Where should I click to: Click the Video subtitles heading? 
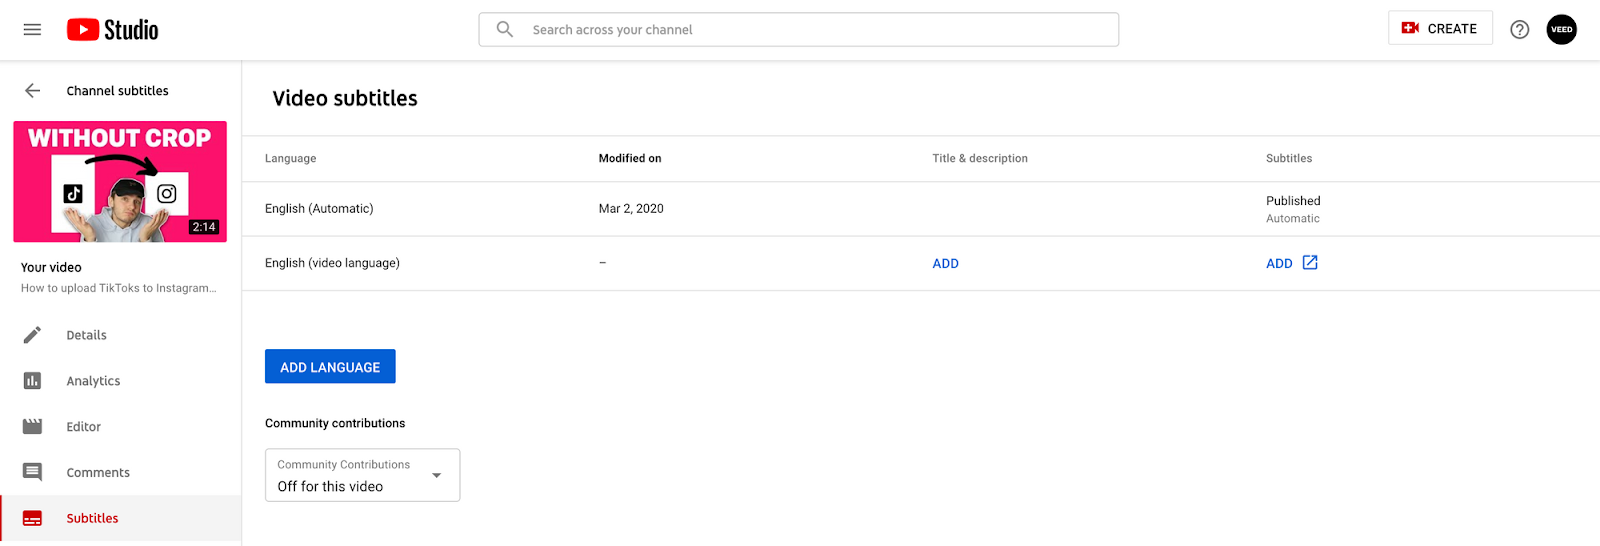coord(345,98)
